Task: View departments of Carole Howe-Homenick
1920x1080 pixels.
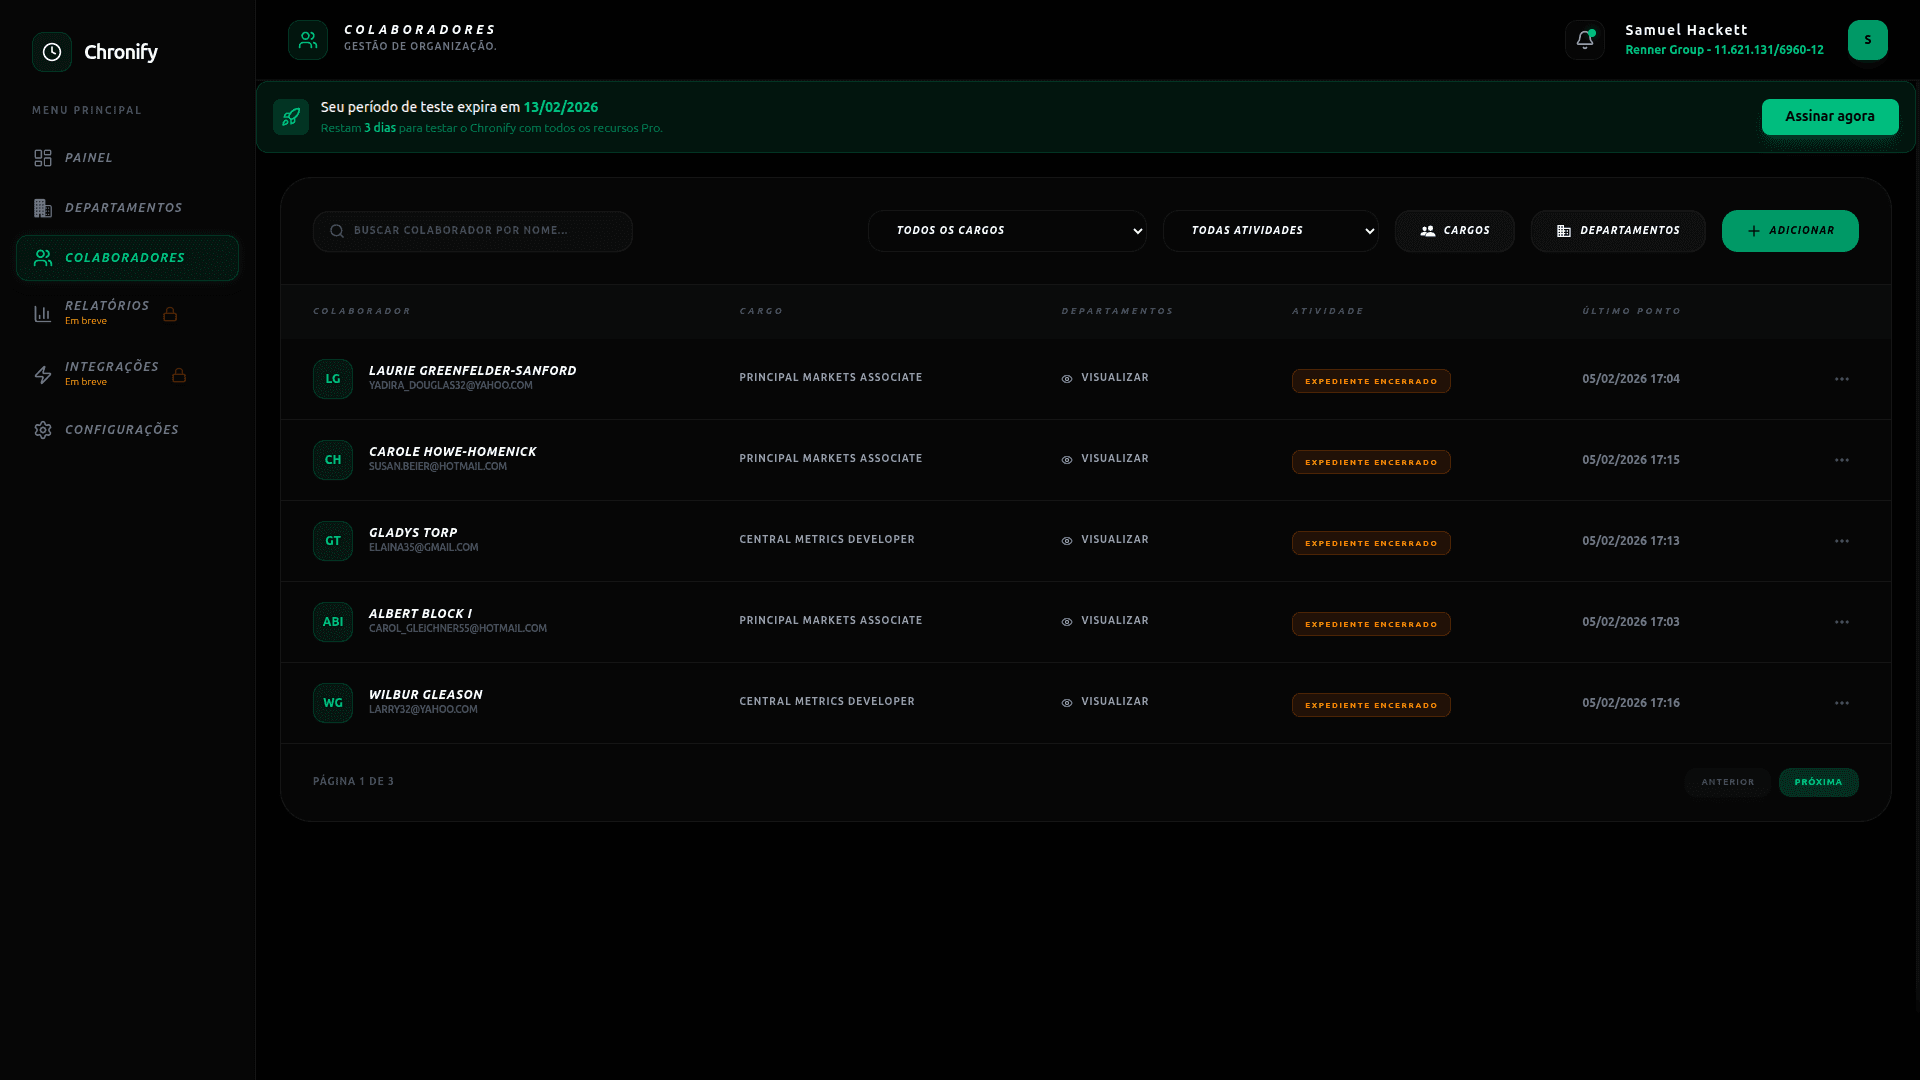Action: point(1105,459)
